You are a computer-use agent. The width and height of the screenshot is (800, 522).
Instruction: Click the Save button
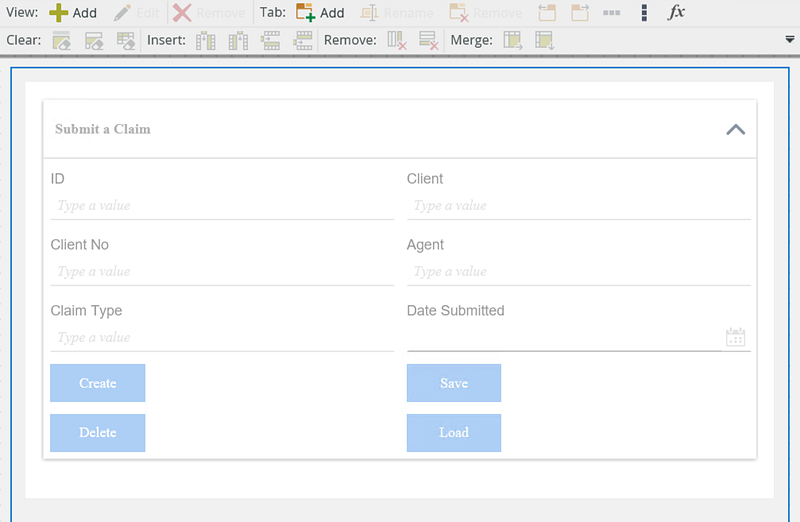coord(454,383)
